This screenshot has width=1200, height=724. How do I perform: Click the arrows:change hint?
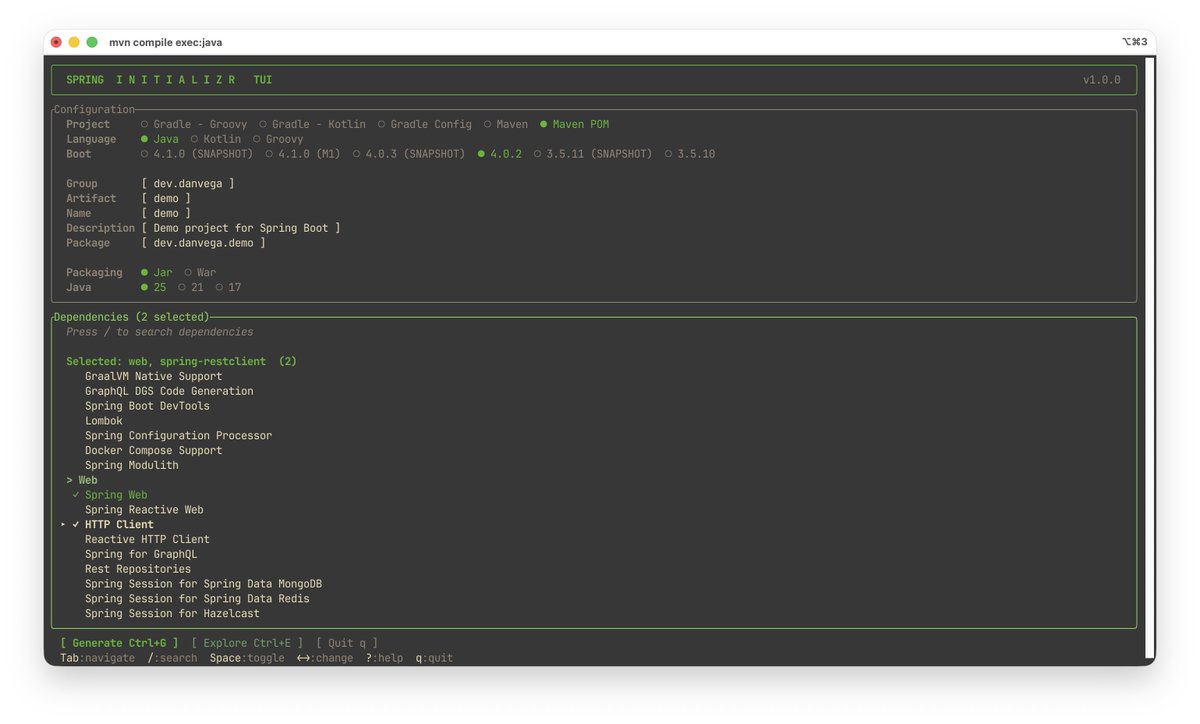pos(325,658)
